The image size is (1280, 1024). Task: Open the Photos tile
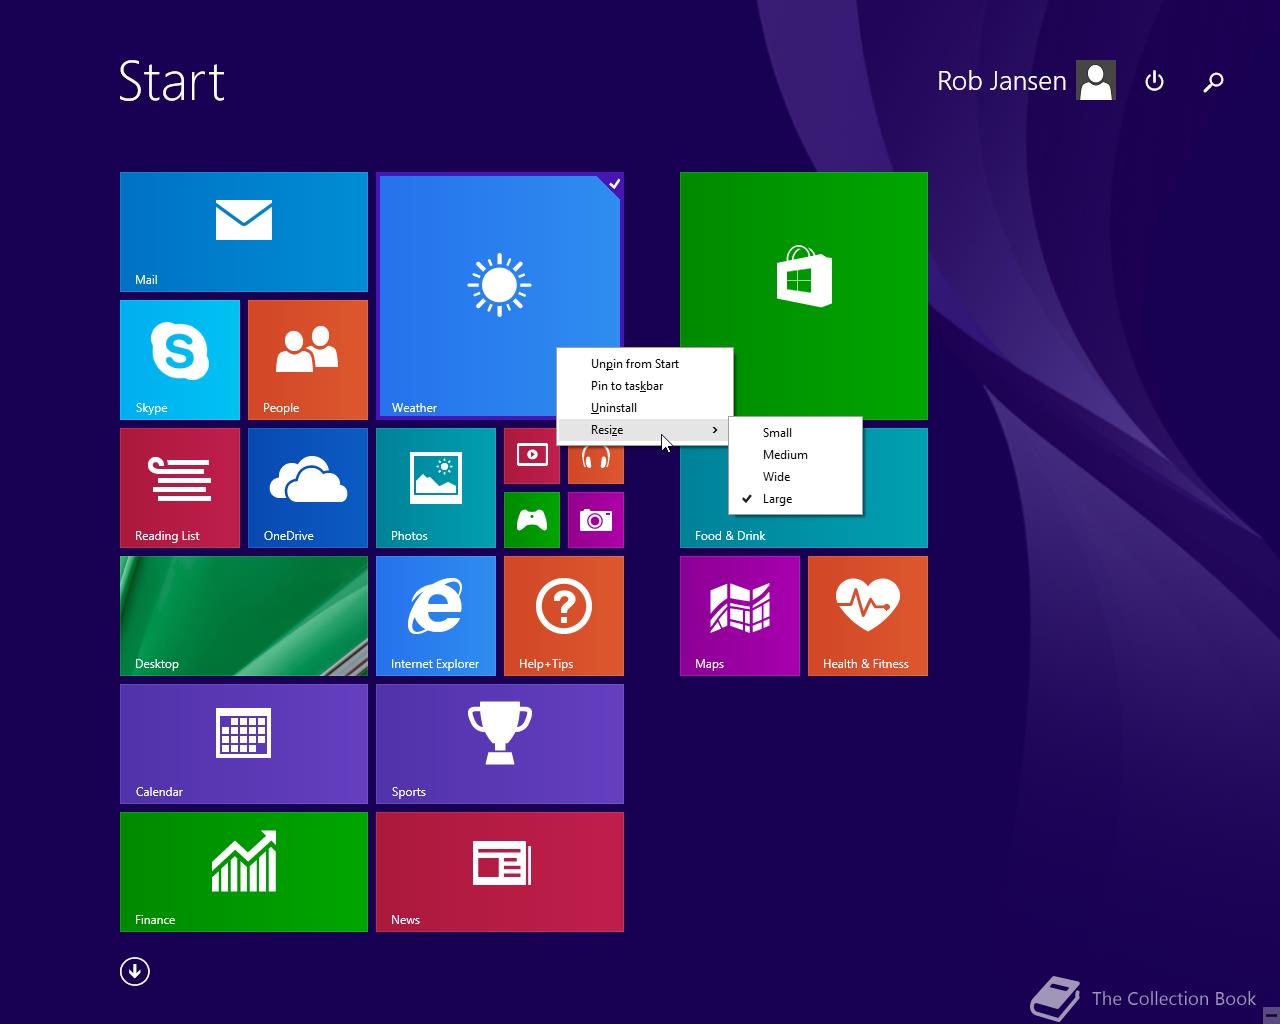click(x=436, y=488)
